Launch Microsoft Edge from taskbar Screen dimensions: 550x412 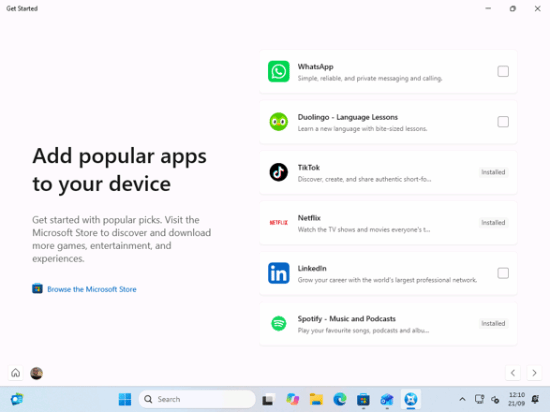pyautogui.click(x=340, y=399)
